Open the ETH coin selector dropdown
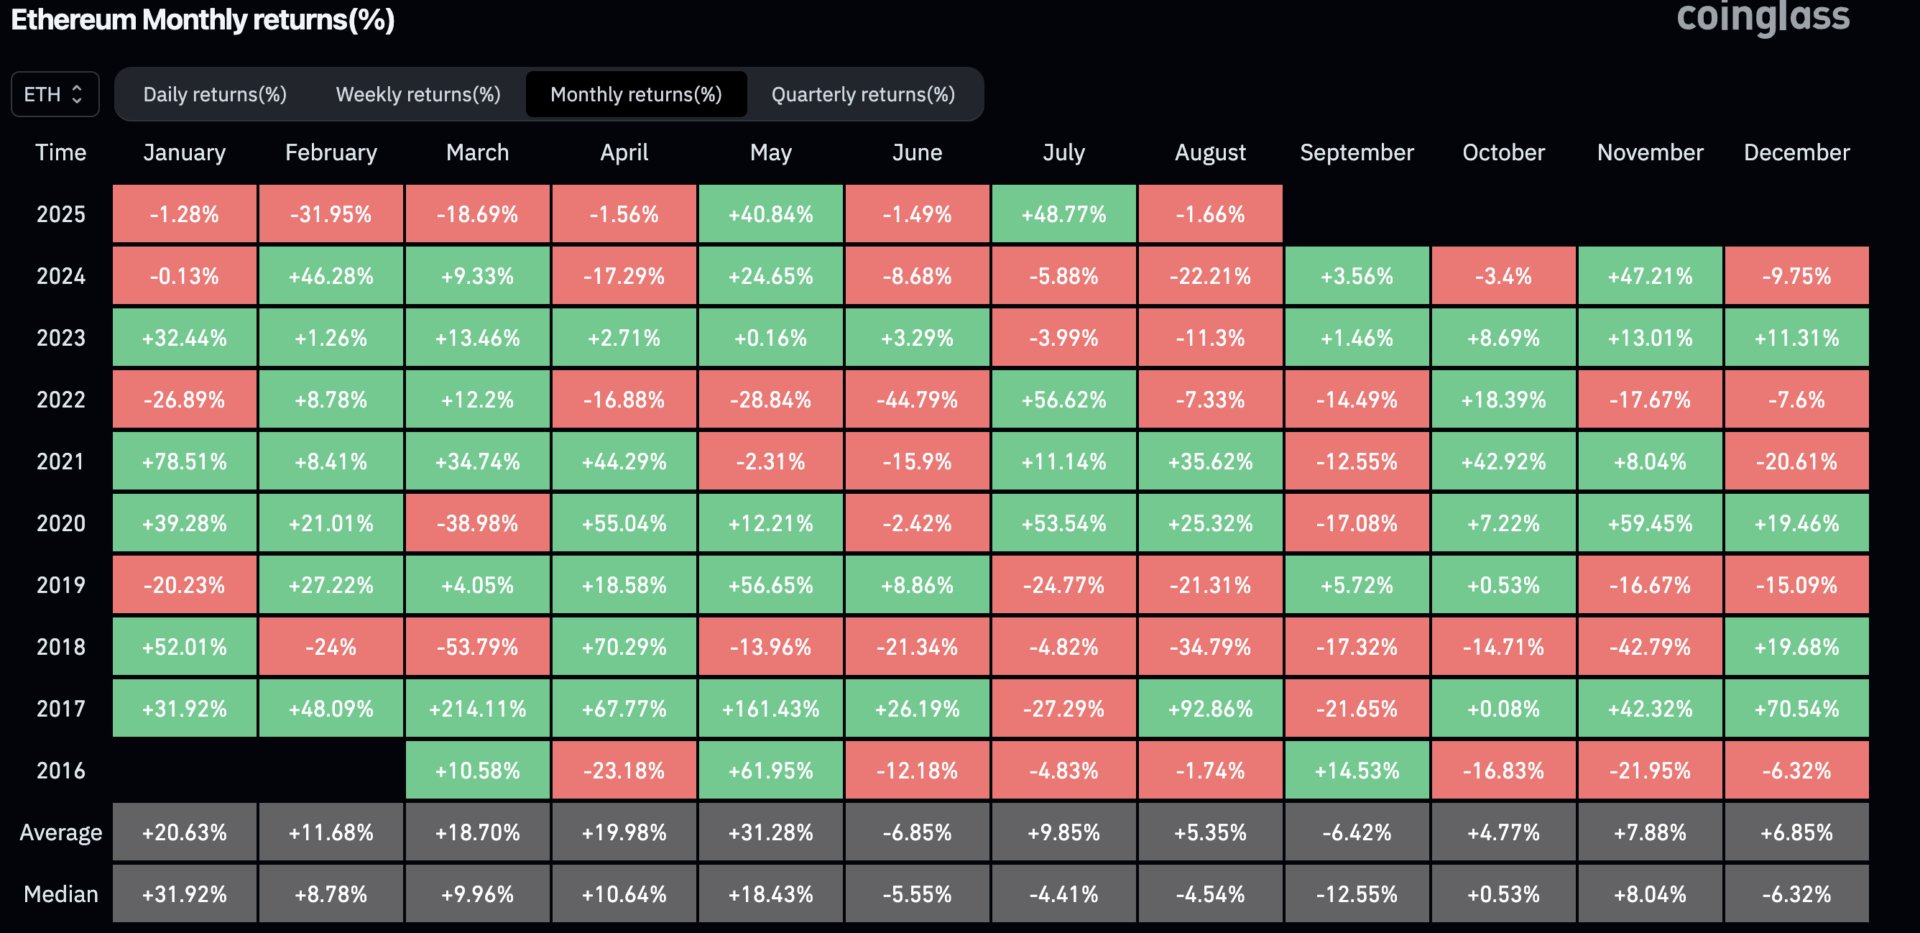1920x933 pixels. coord(54,94)
